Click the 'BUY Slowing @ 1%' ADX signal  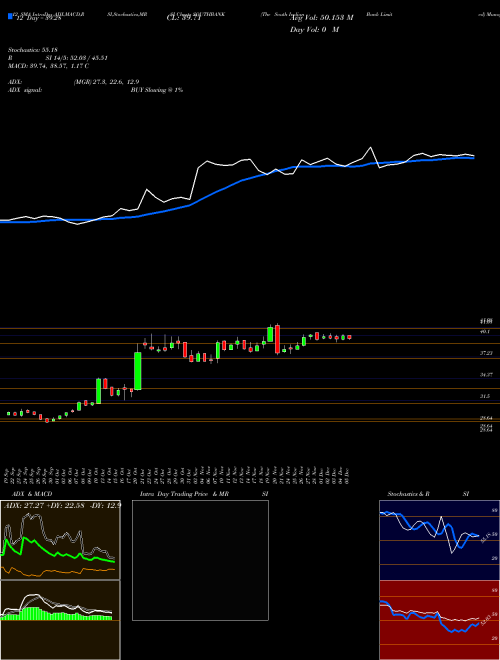click(x=157, y=90)
